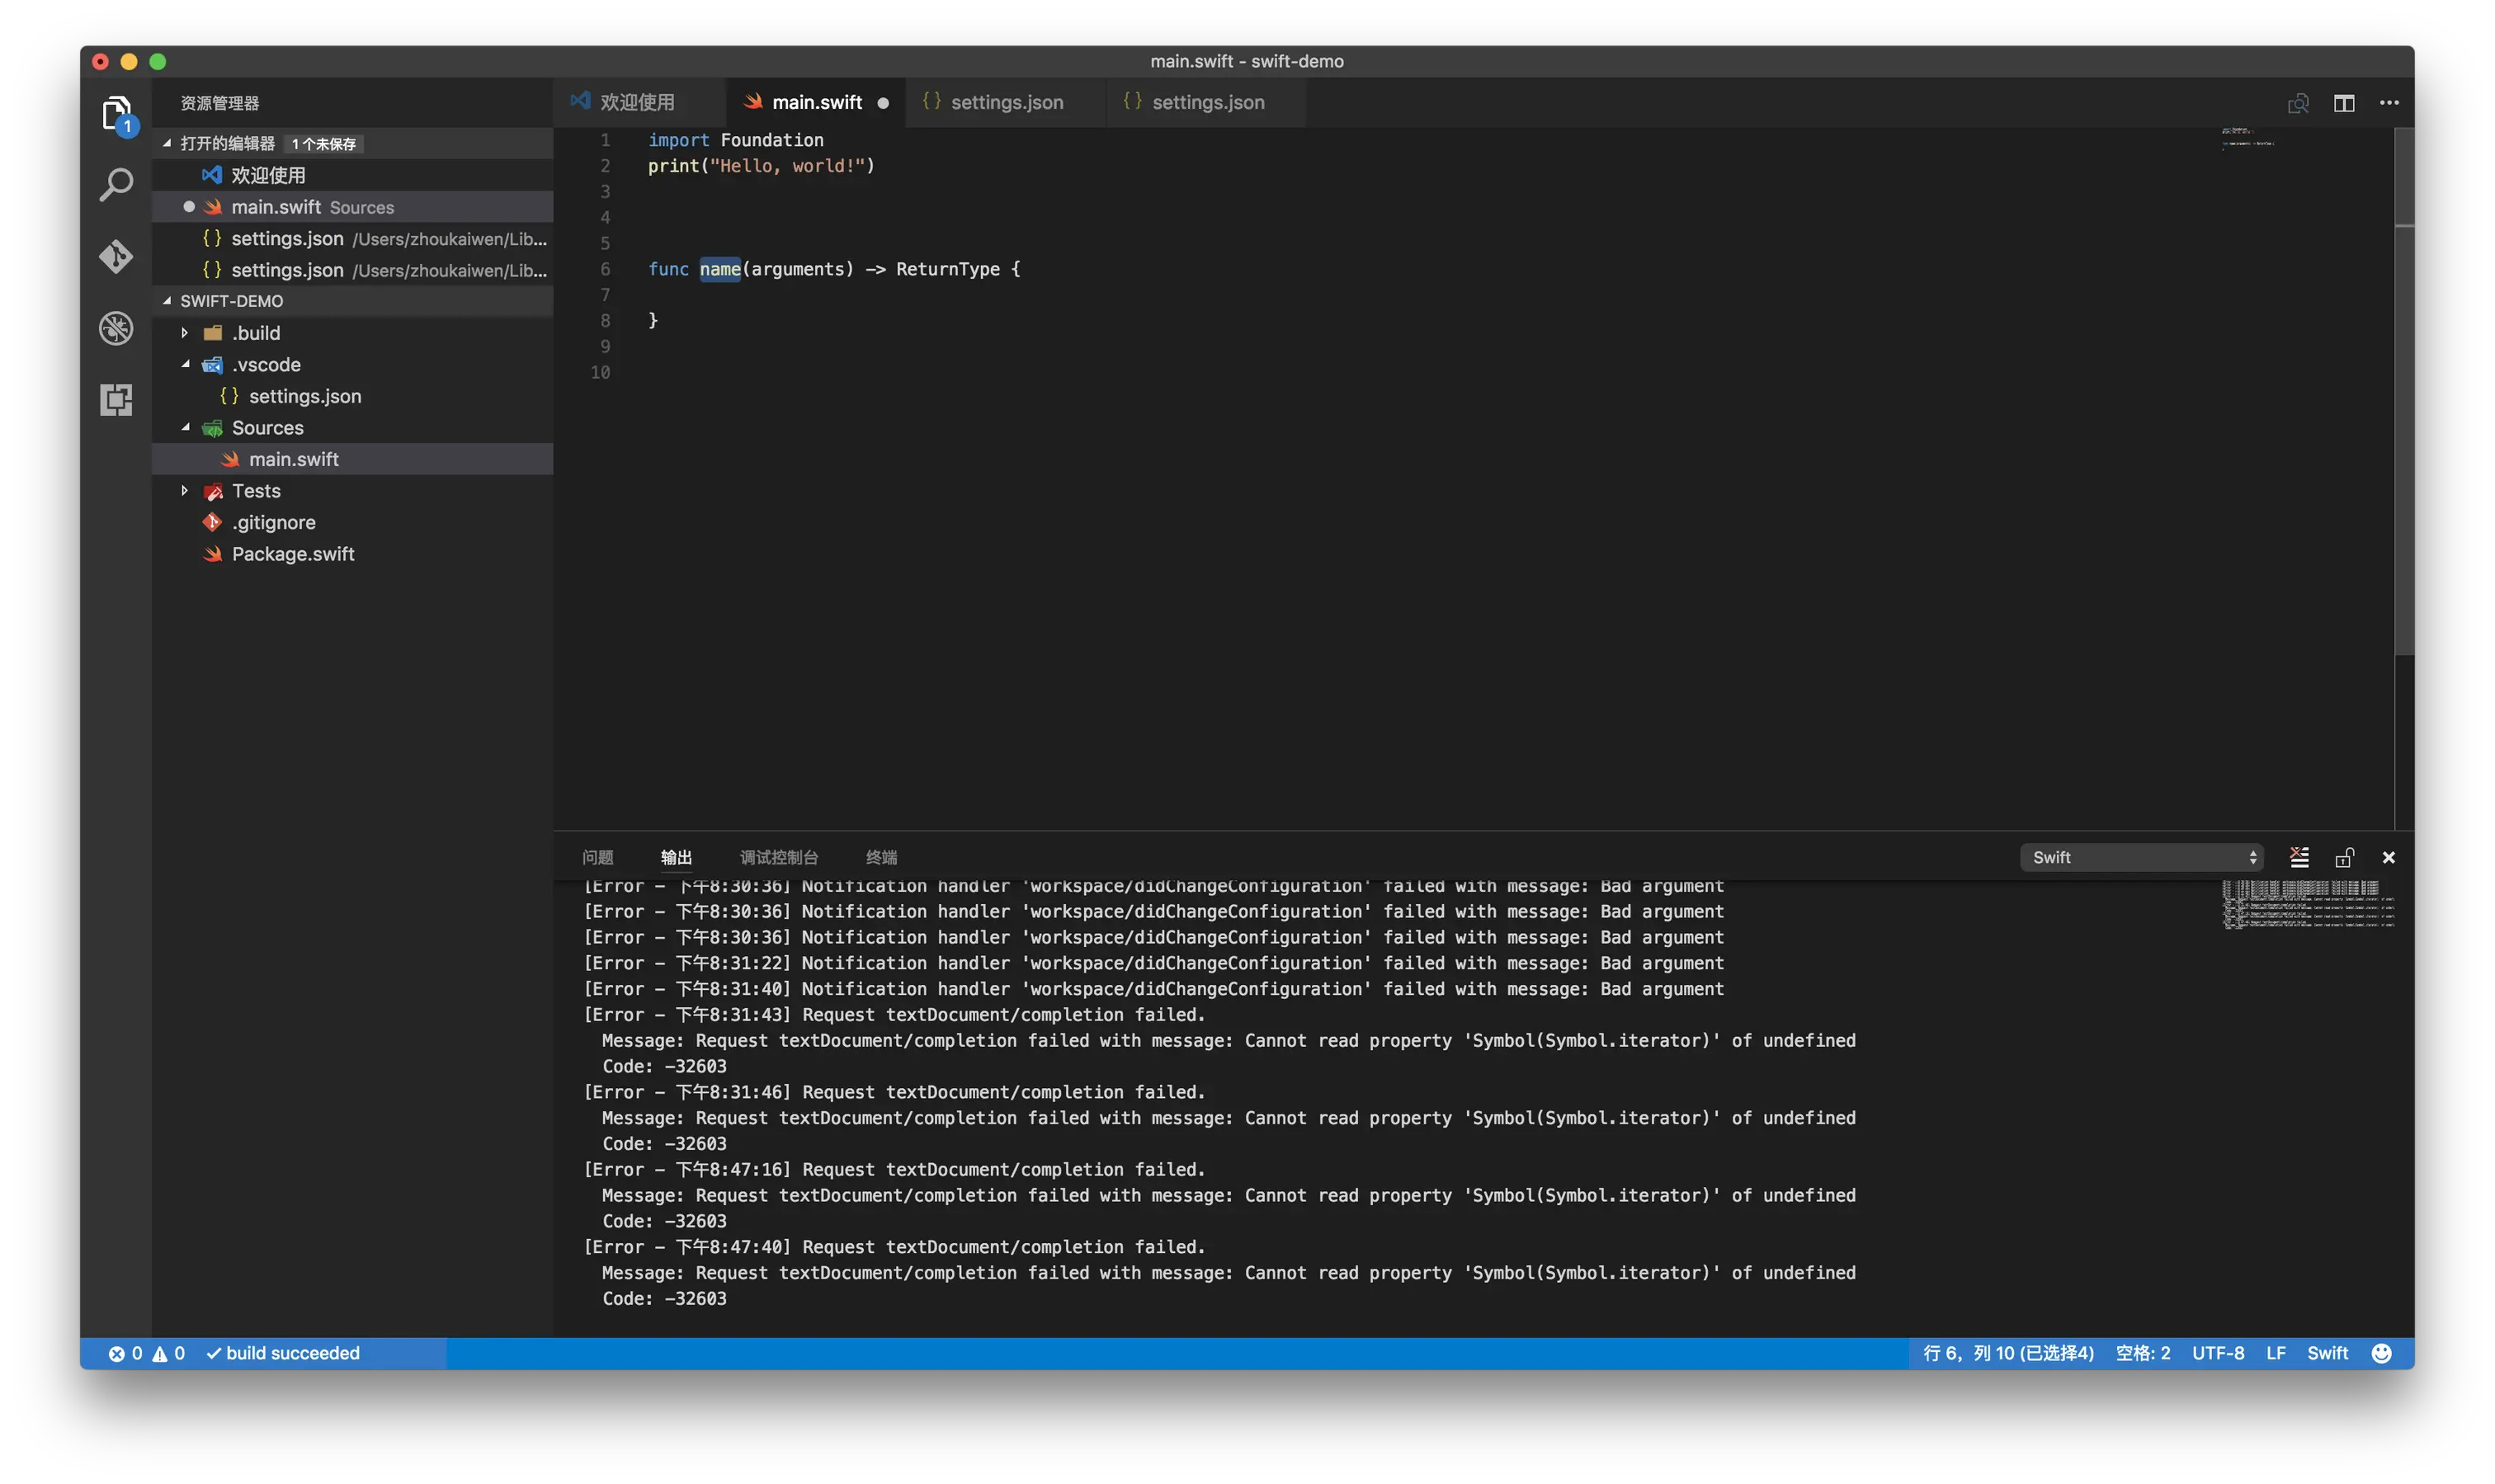Click the split editor icon
This screenshot has width=2495, height=1484.
click(2345, 102)
